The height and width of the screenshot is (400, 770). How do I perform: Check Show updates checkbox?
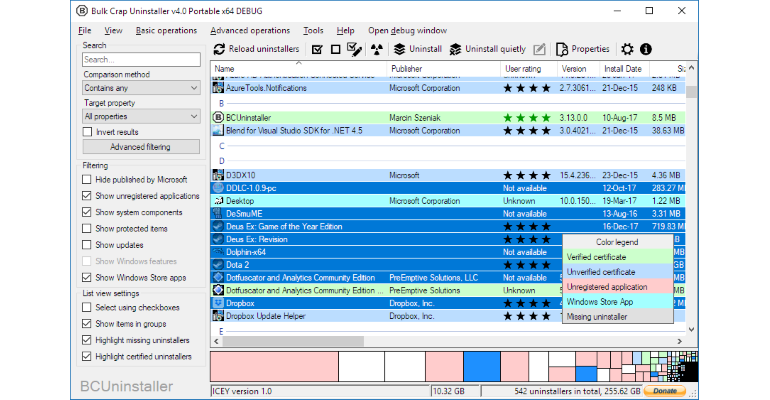[86, 244]
